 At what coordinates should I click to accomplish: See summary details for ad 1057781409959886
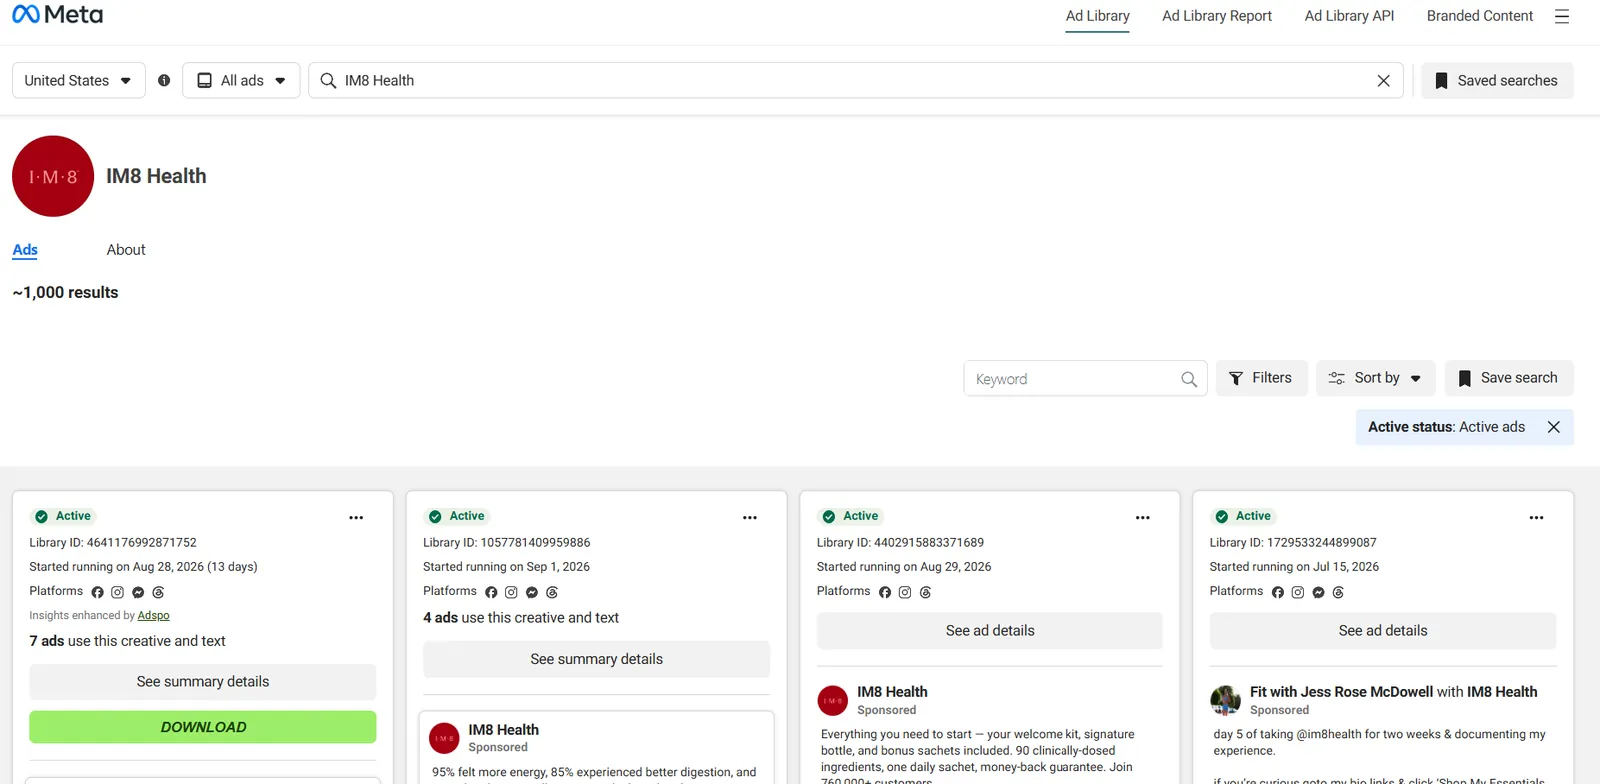coord(597,659)
